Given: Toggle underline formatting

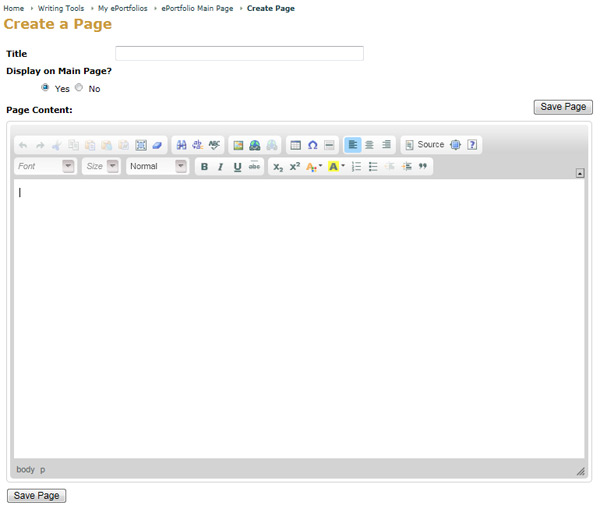Looking at the screenshot, I should 238,166.
